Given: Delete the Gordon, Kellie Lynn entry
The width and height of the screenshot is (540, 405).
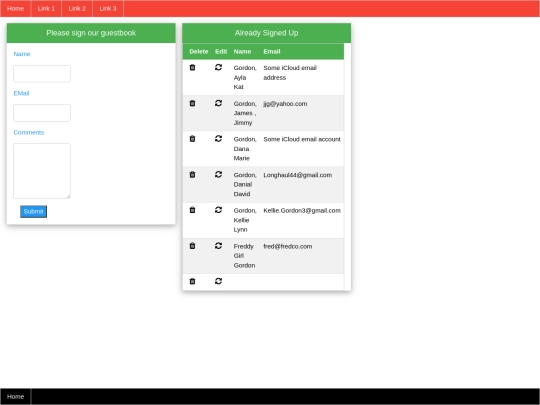Looking at the screenshot, I should tap(192, 210).
